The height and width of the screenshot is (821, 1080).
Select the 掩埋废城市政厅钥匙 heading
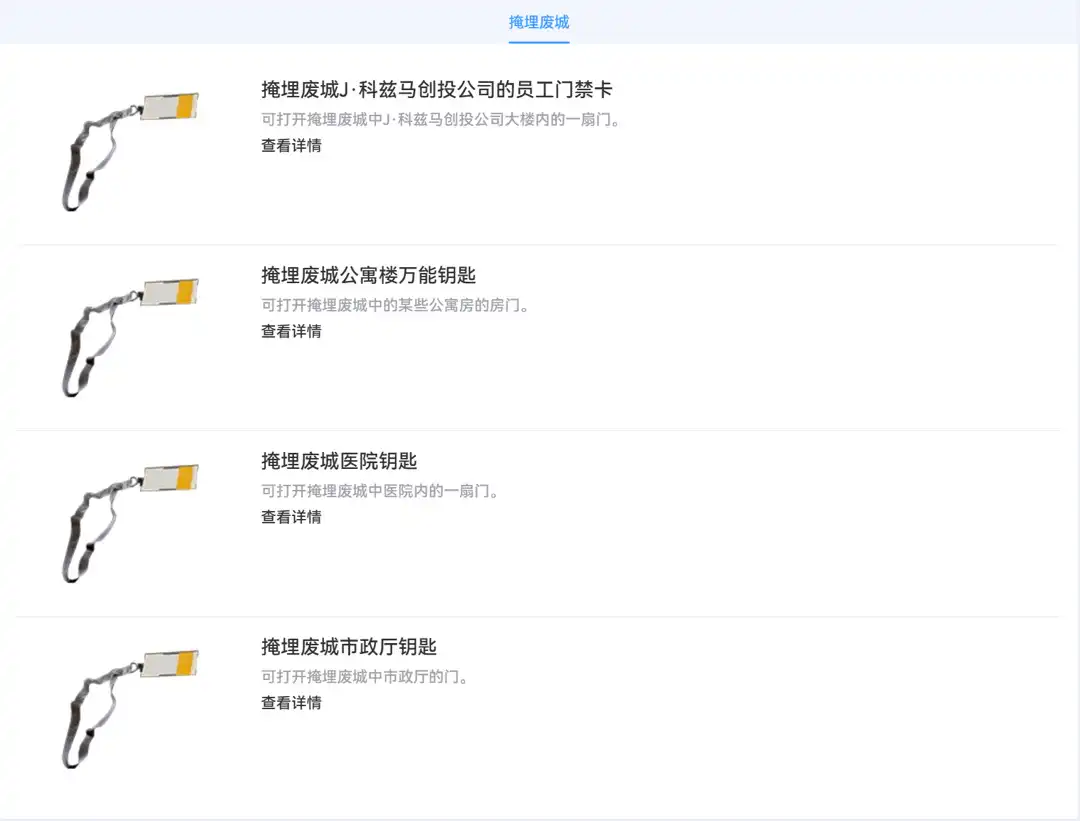(349, 648)
